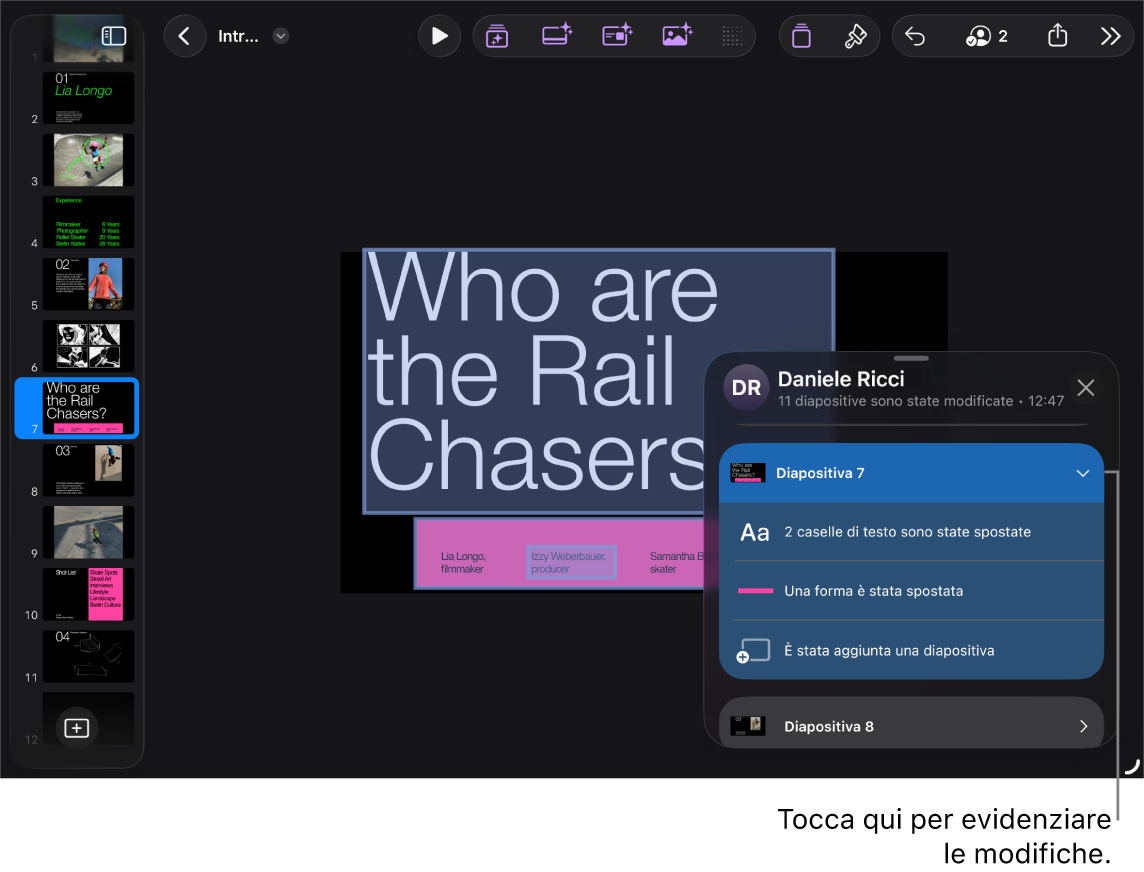The image size is (1144, 872).
Task: Undo the last action
Action: point(915,36)
